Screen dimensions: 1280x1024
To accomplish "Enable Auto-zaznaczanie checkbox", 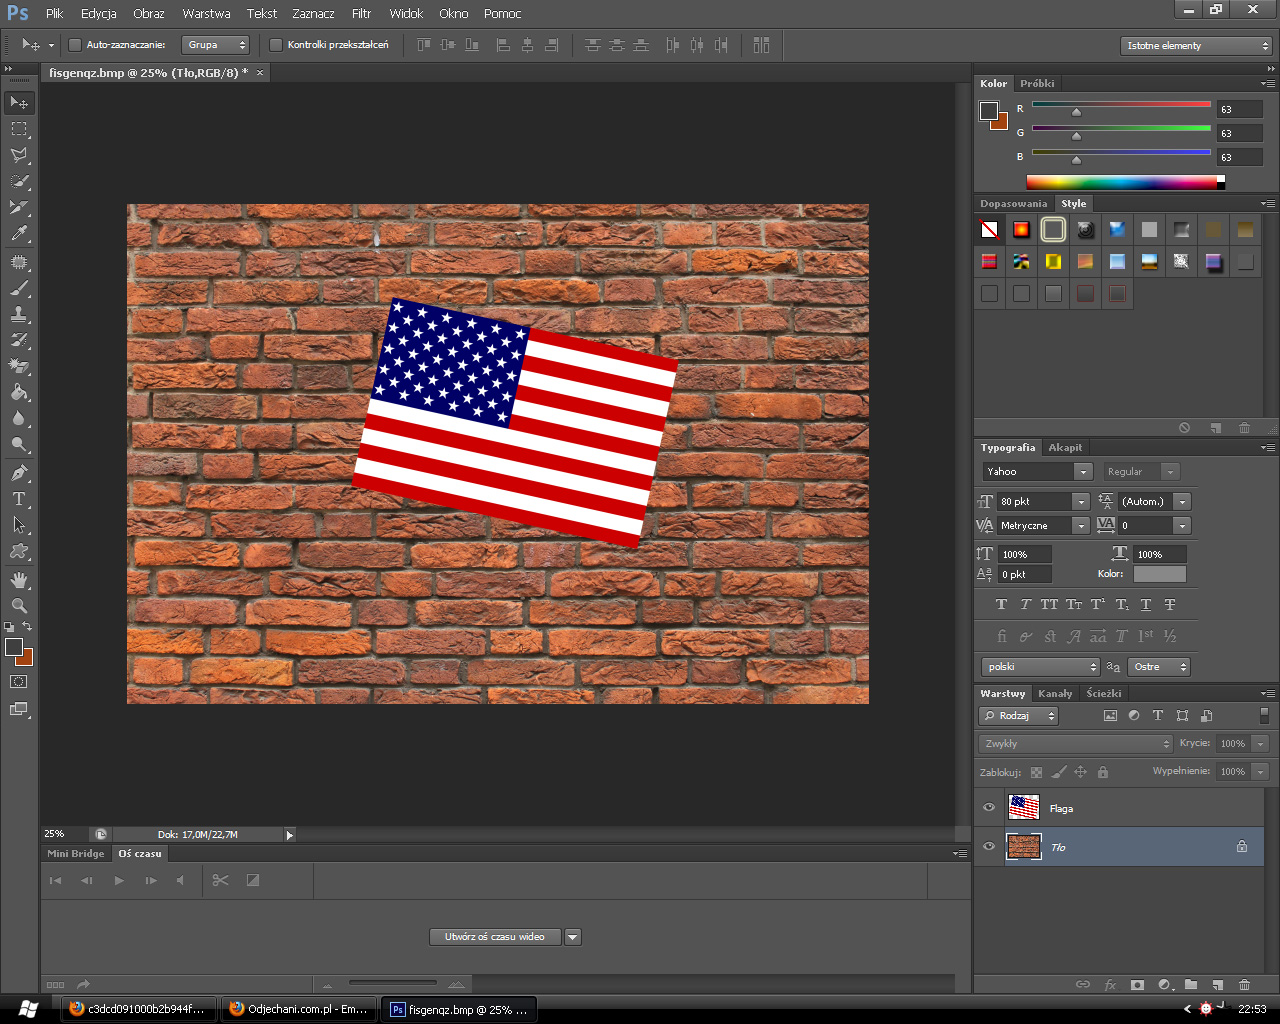I will click(x=74, y=45).
